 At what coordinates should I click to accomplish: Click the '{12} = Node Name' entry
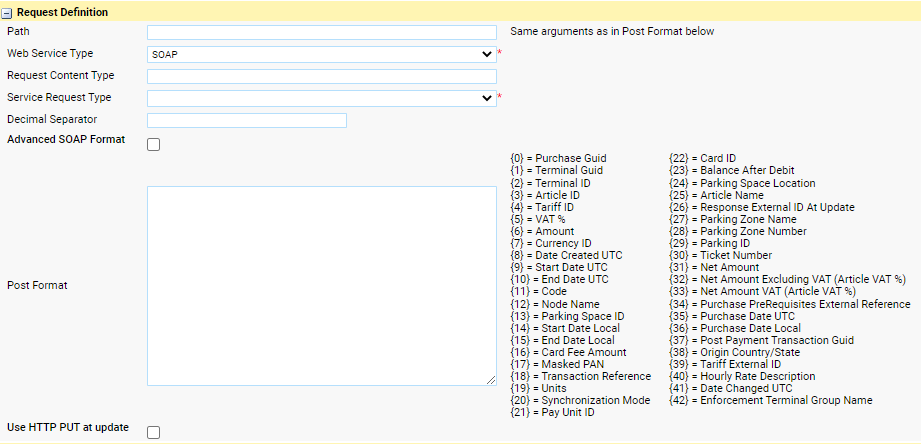(x=555, y=304)
